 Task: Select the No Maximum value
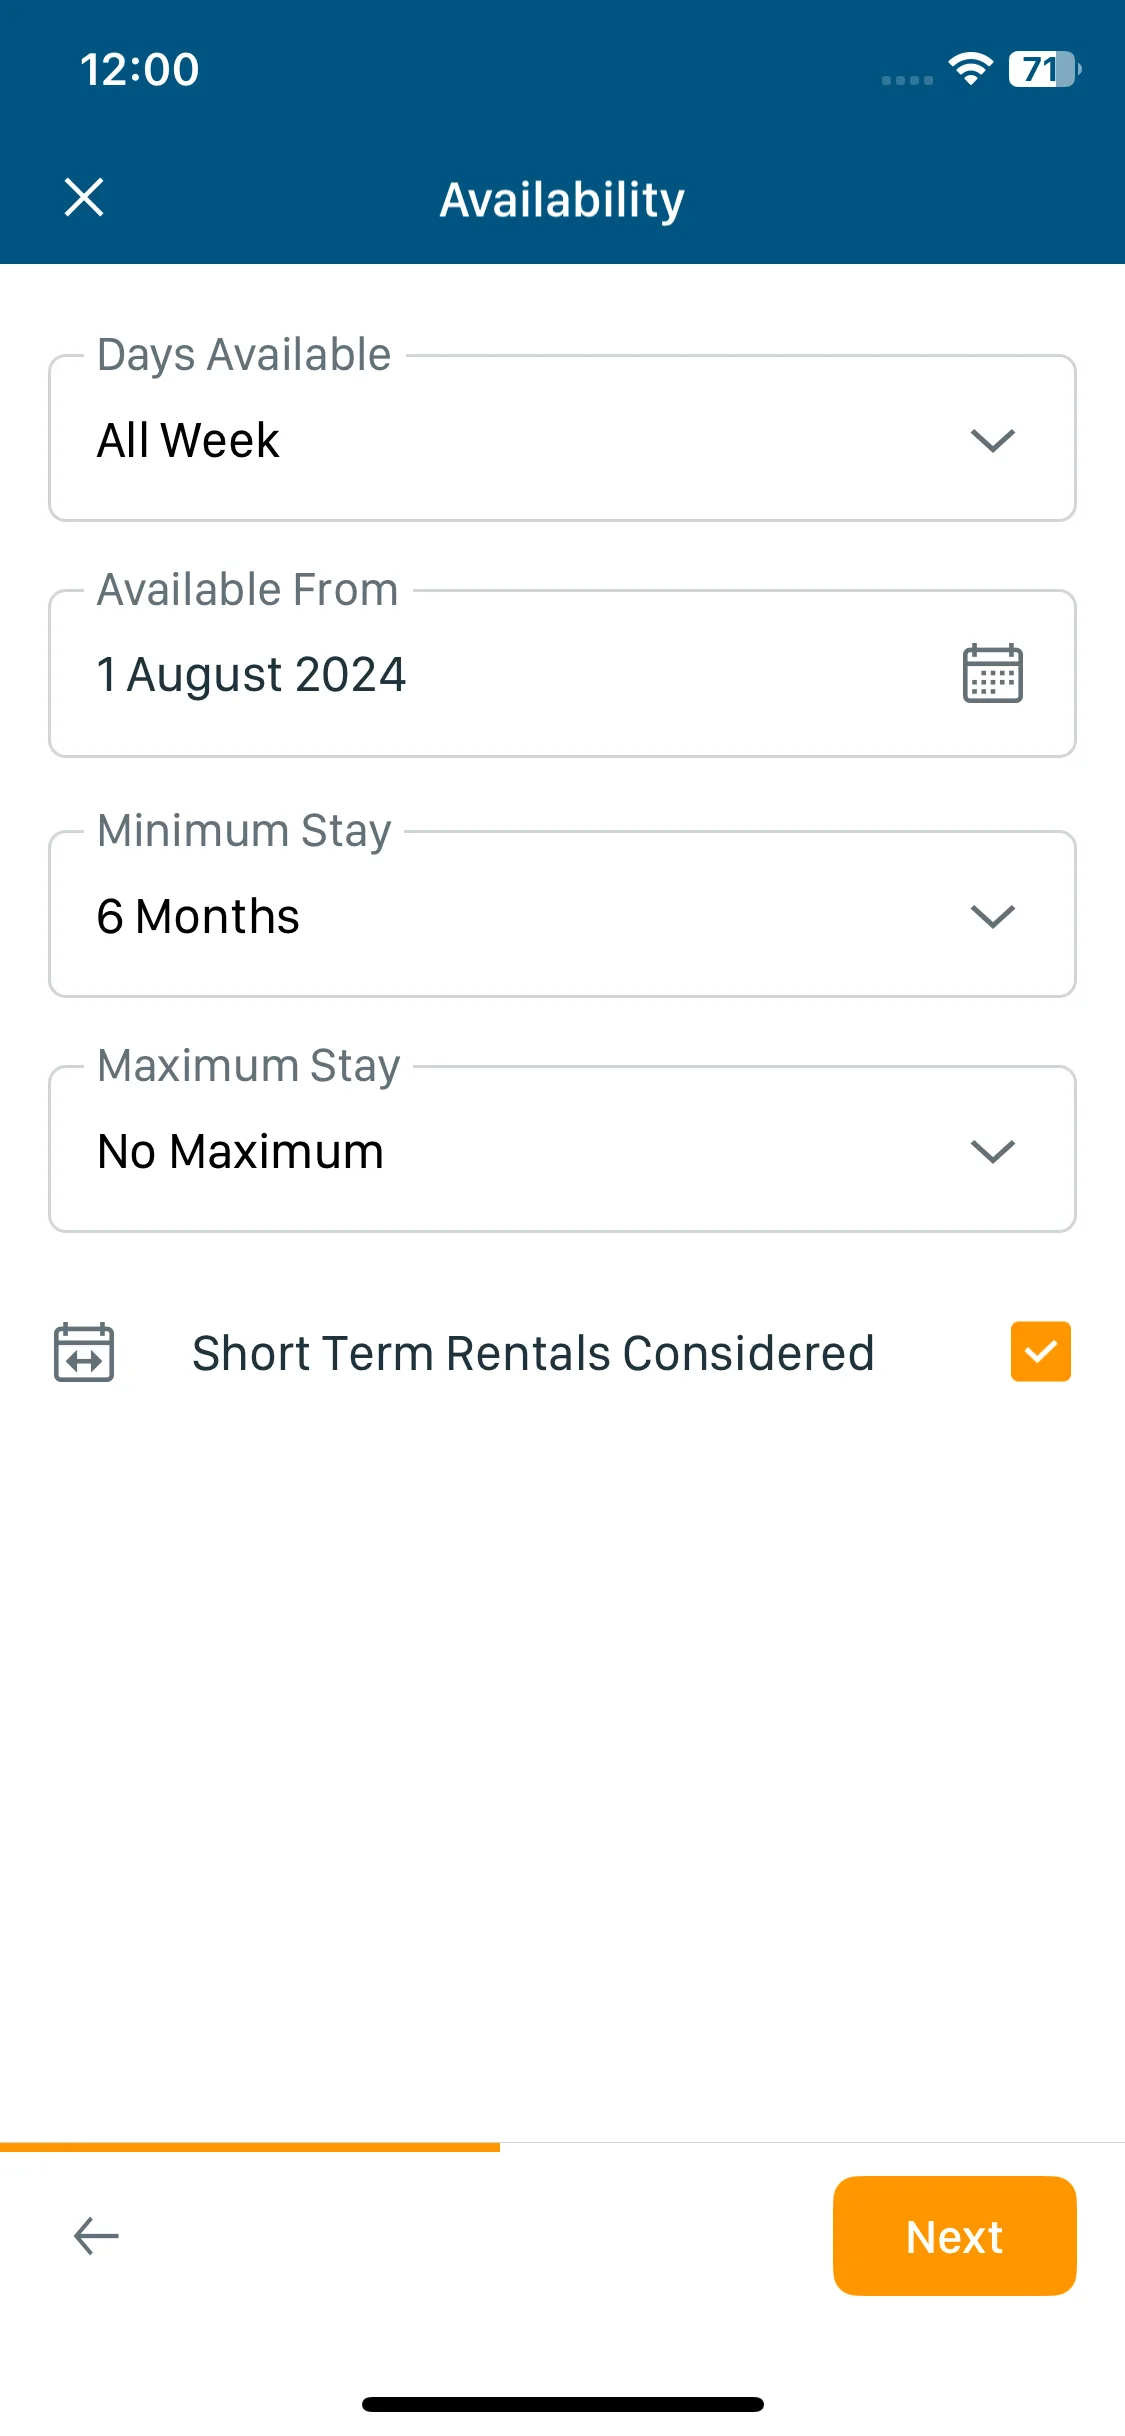(x=240, y=1151)
